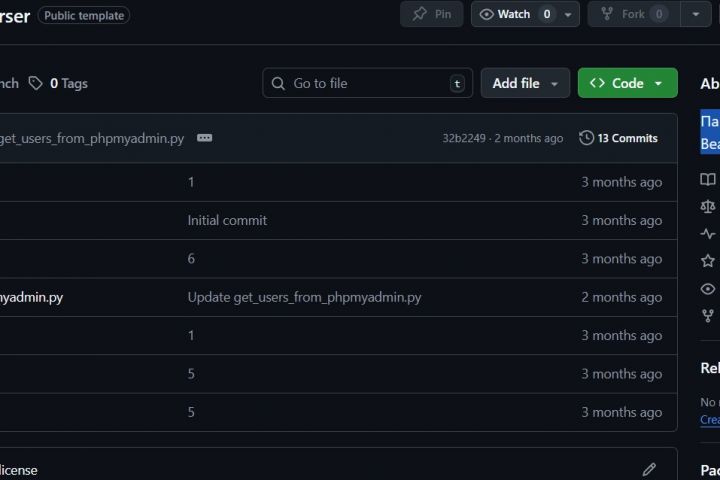Open commit hash 32b2249
Image resolution: width=720 pixels, height=480 pixels.
tap(464, 138)
